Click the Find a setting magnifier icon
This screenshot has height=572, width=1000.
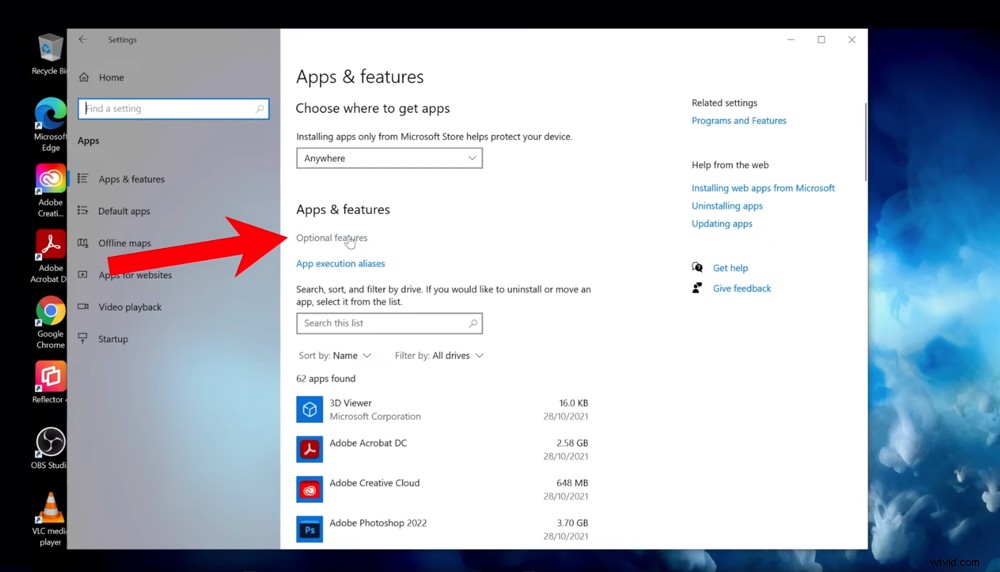(260, 108)
